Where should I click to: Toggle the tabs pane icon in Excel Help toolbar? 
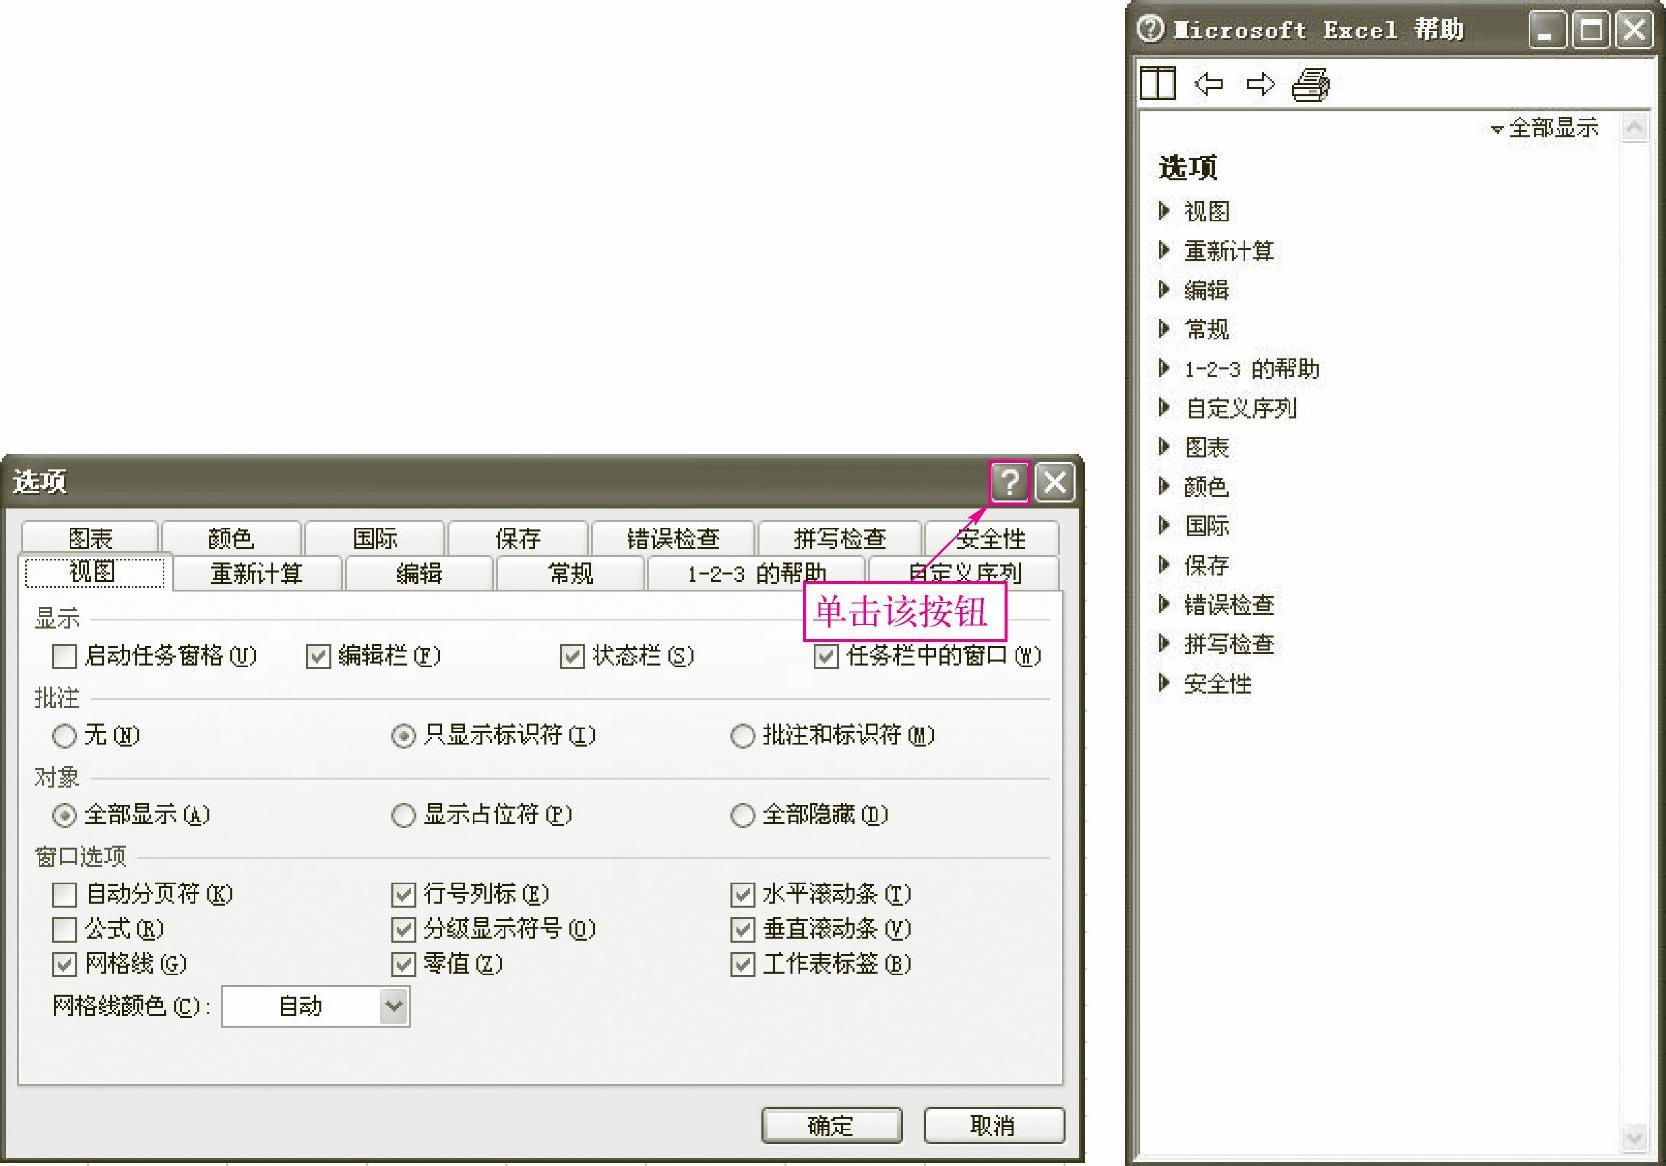pyautogui.click(x=1158, y=83)
